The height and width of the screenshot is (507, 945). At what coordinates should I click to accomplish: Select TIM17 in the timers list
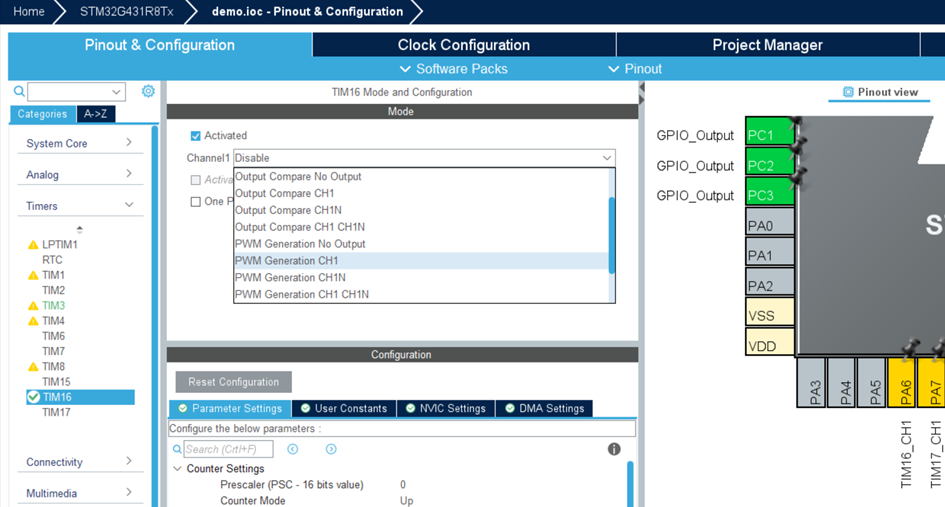point(56,412)
